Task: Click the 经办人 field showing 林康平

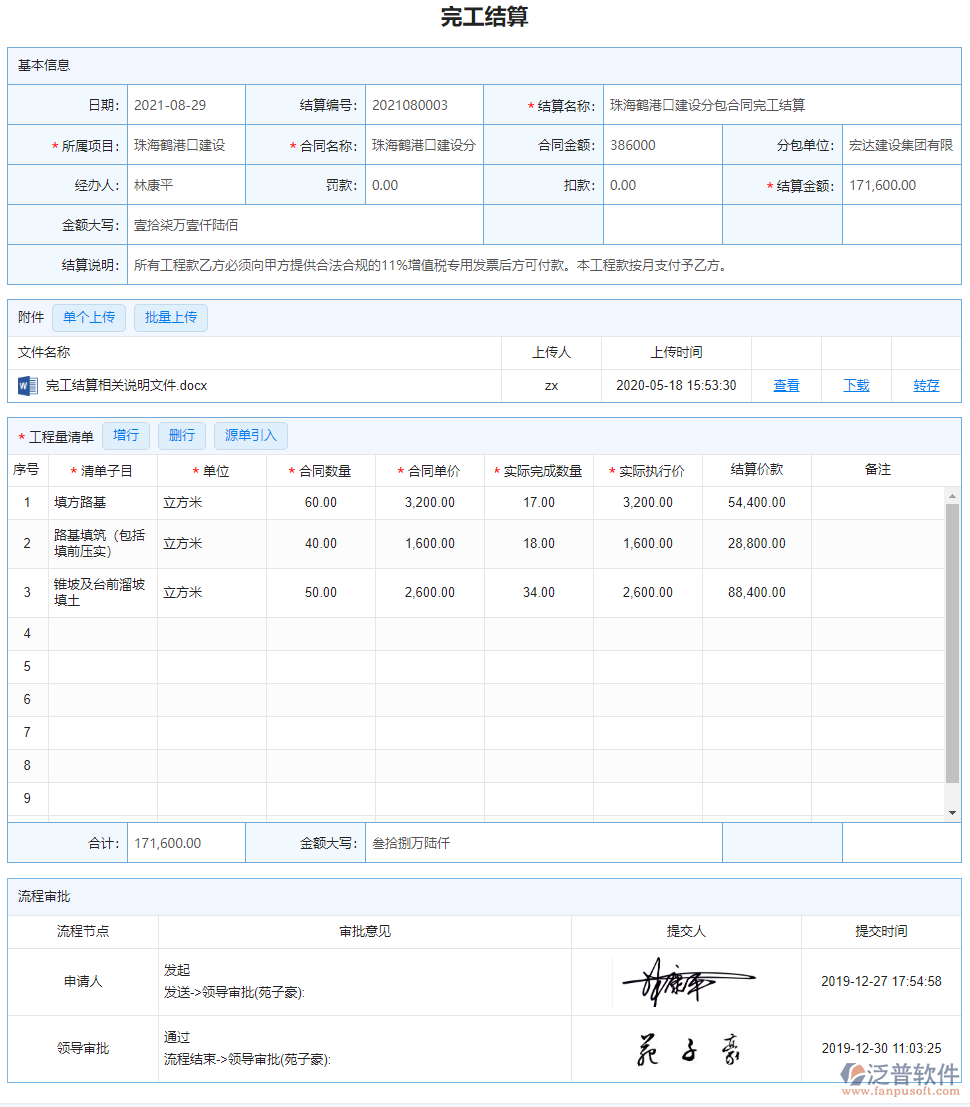Action: tap(185, 184)
